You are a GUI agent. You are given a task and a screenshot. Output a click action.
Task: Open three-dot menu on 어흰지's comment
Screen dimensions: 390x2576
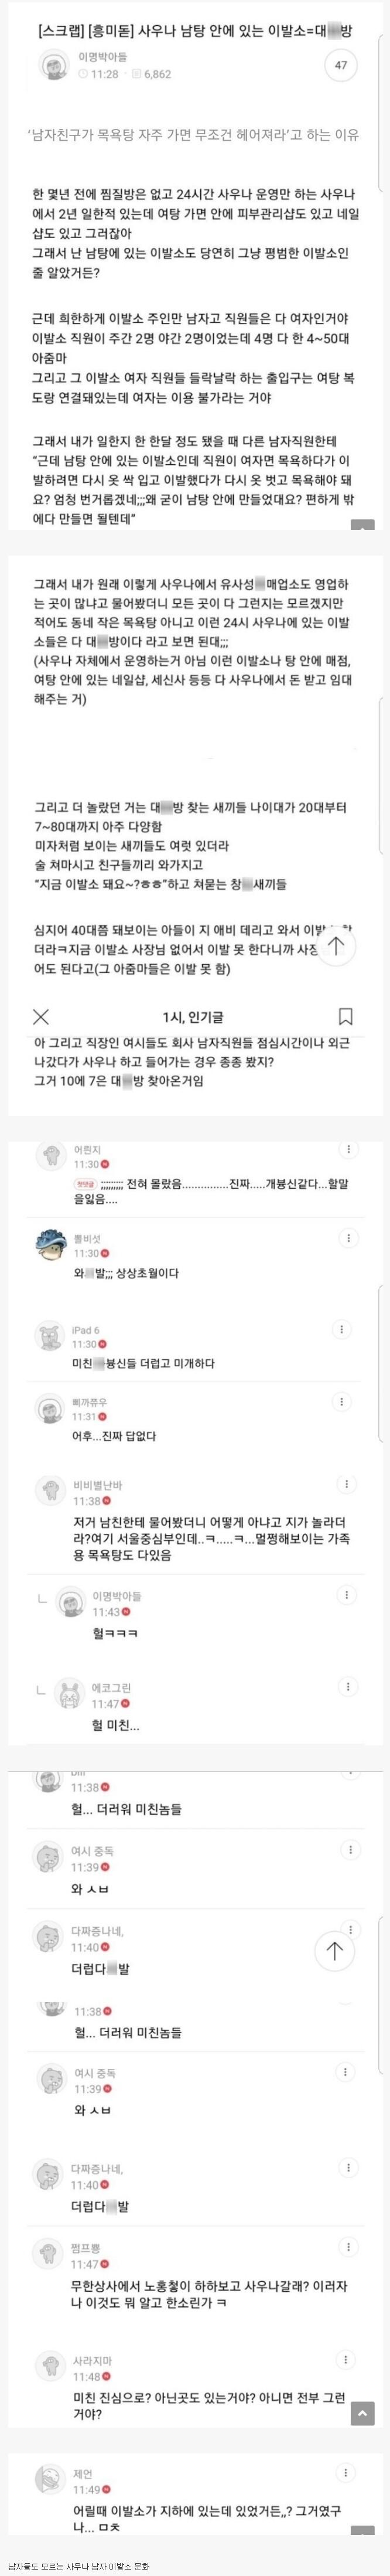coord(347,1151)
